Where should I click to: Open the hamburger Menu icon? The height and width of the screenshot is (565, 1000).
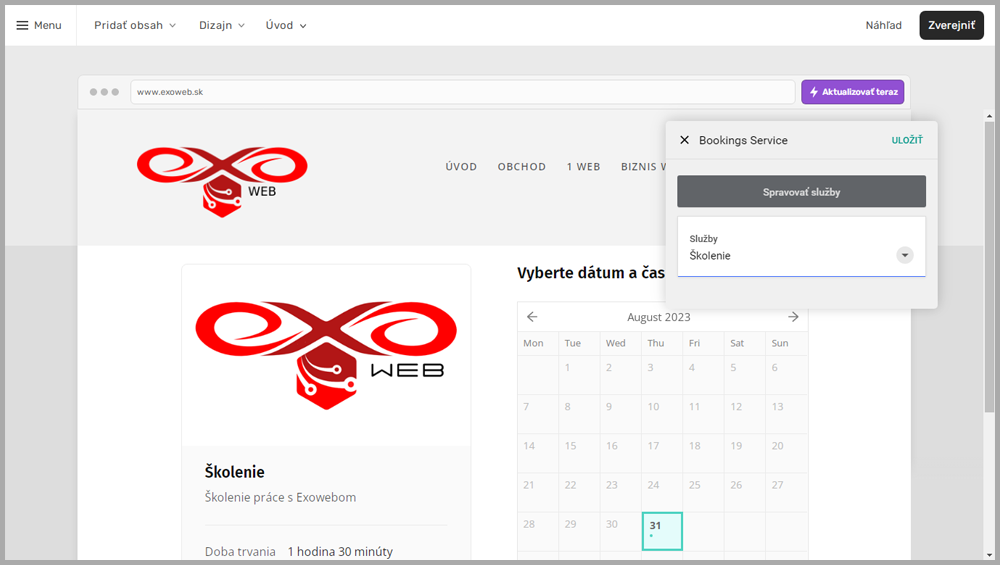pos(23,25)
